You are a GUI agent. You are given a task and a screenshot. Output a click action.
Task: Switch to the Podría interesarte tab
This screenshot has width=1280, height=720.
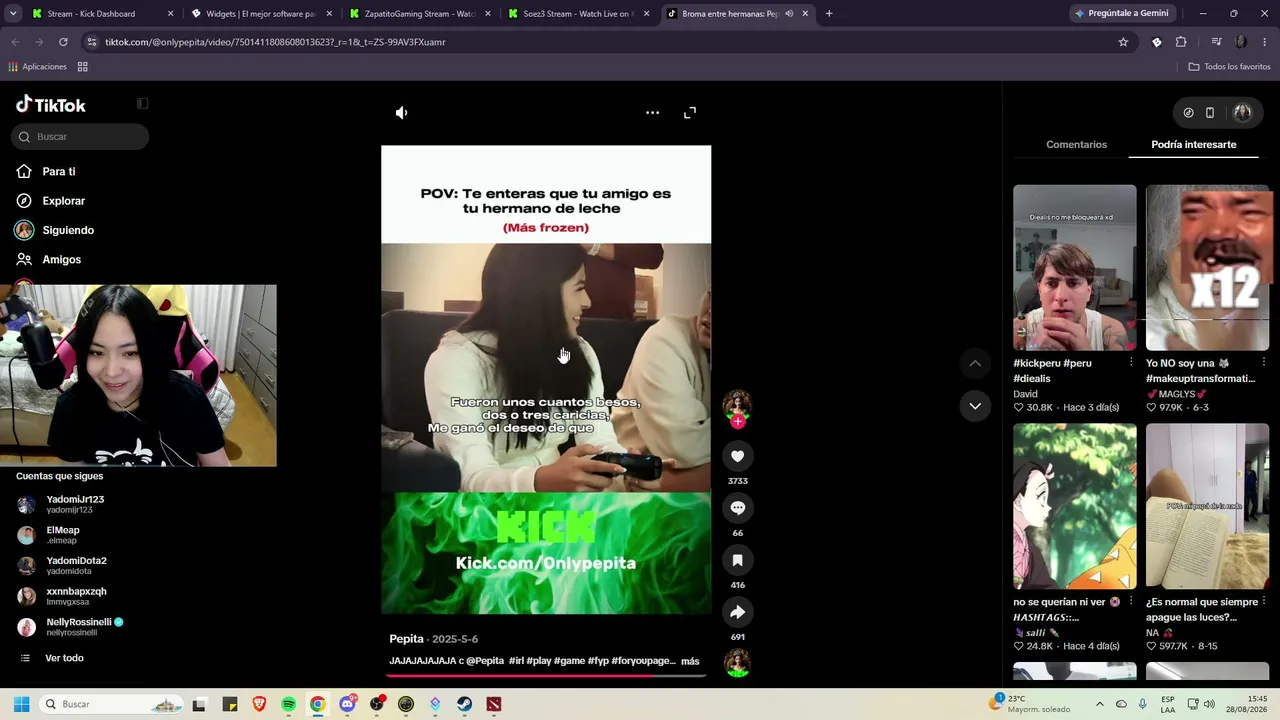point(1193,144)
